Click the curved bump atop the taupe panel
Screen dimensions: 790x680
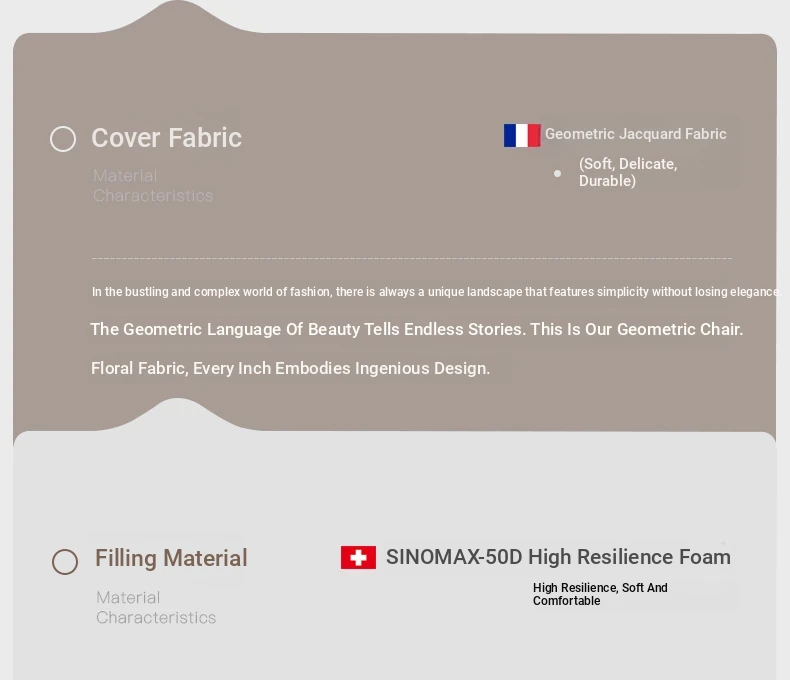point(177,17)
